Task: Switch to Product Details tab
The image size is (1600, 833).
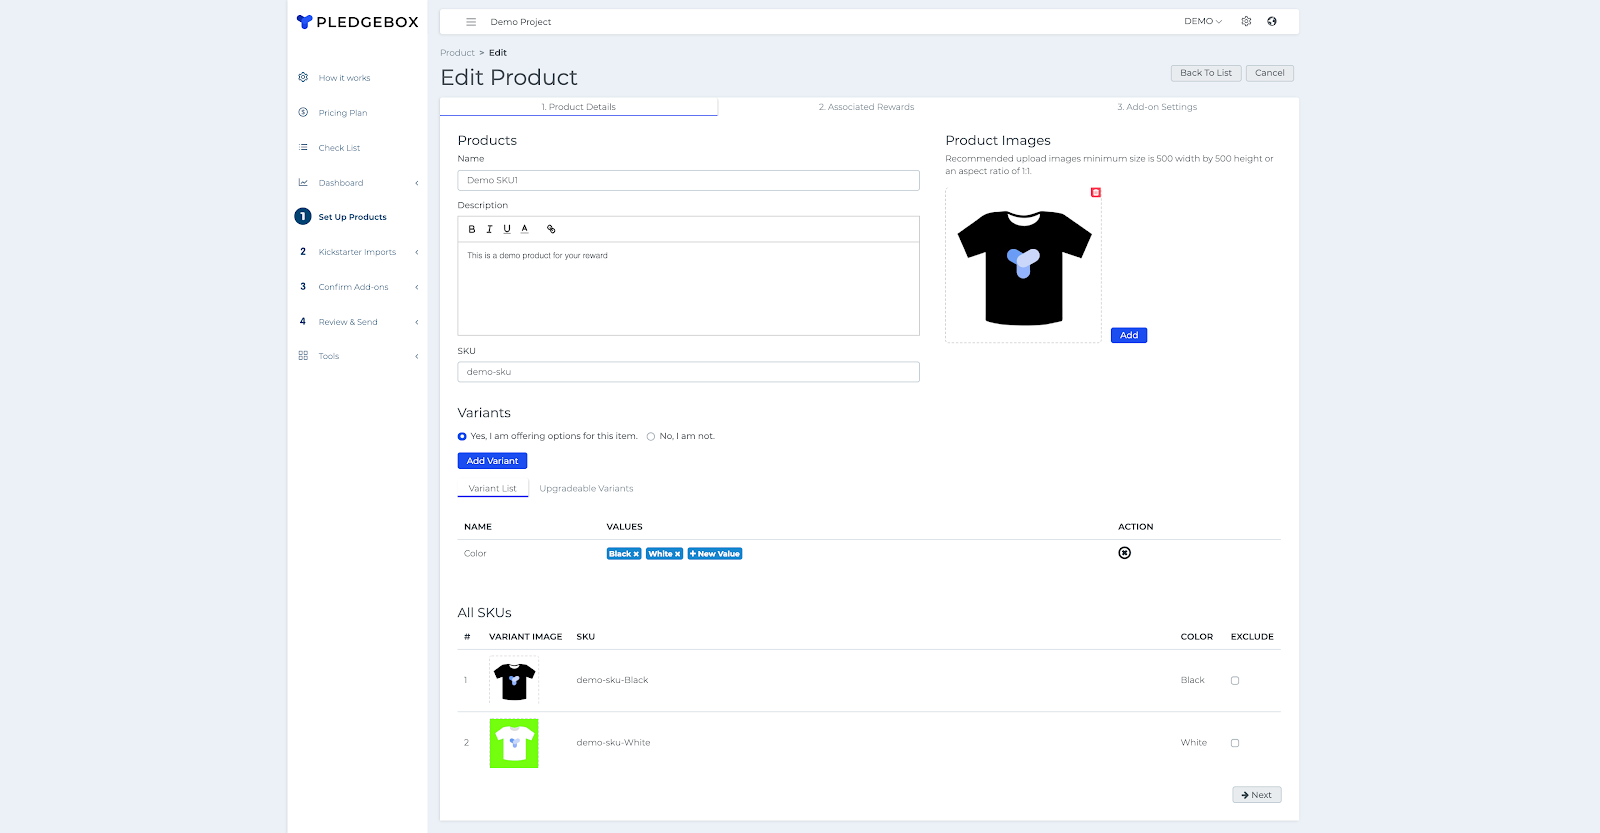Action: coord(579,107)
